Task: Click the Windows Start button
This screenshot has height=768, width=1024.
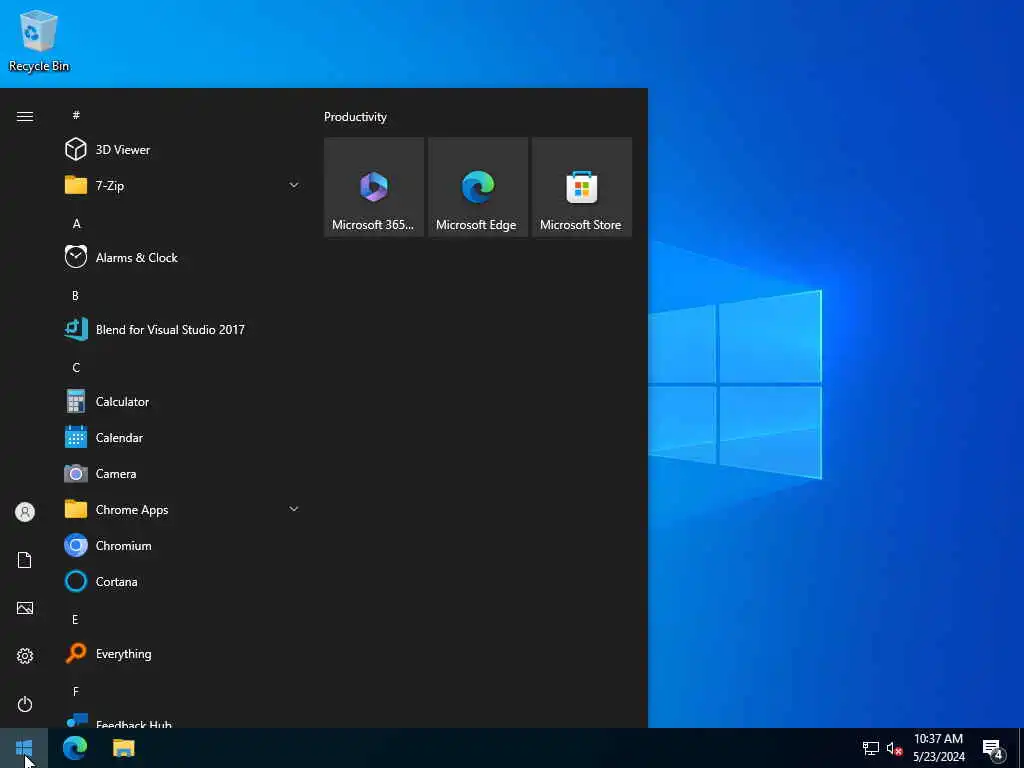Action: (24, 748)
